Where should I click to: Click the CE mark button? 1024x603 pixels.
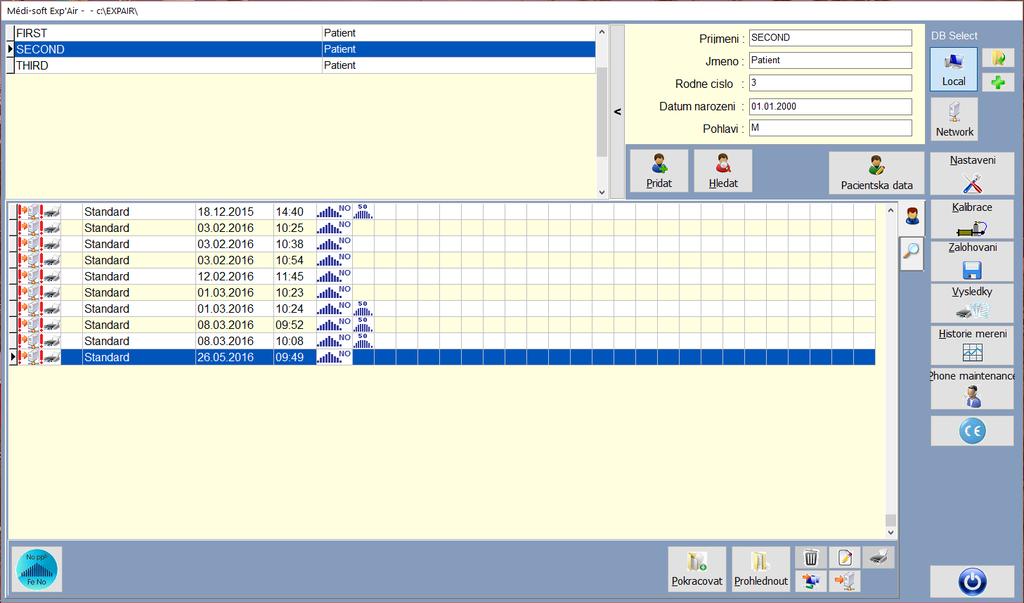coord(972,431)
